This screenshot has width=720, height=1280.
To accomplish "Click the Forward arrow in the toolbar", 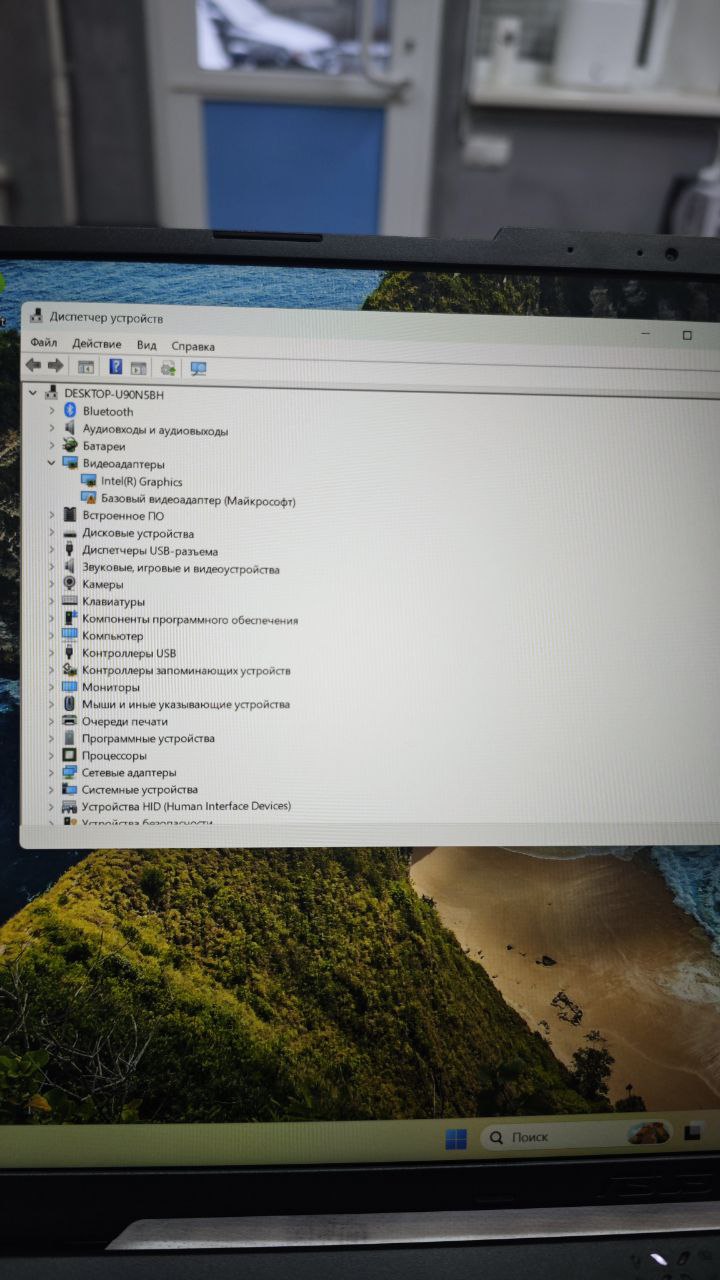I will [x=55, y=367].
